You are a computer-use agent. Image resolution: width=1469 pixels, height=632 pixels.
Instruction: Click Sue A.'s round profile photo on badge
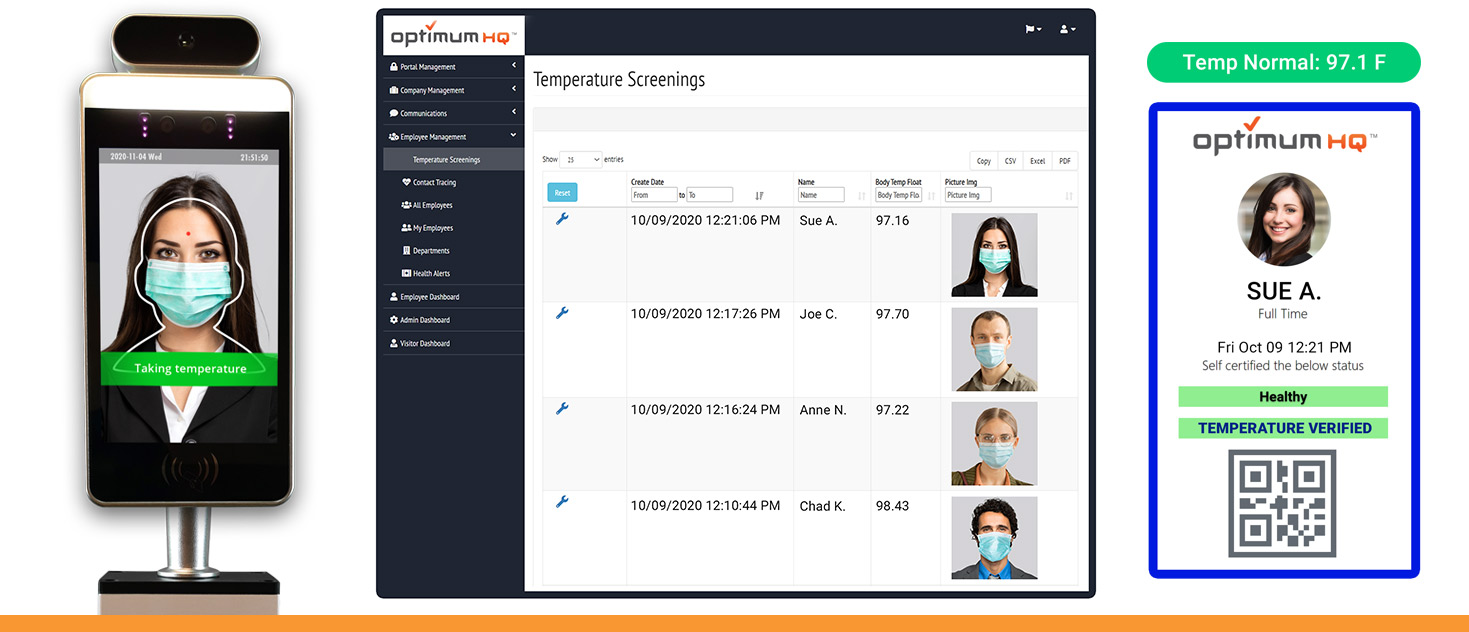click(x=1284, y=218)
